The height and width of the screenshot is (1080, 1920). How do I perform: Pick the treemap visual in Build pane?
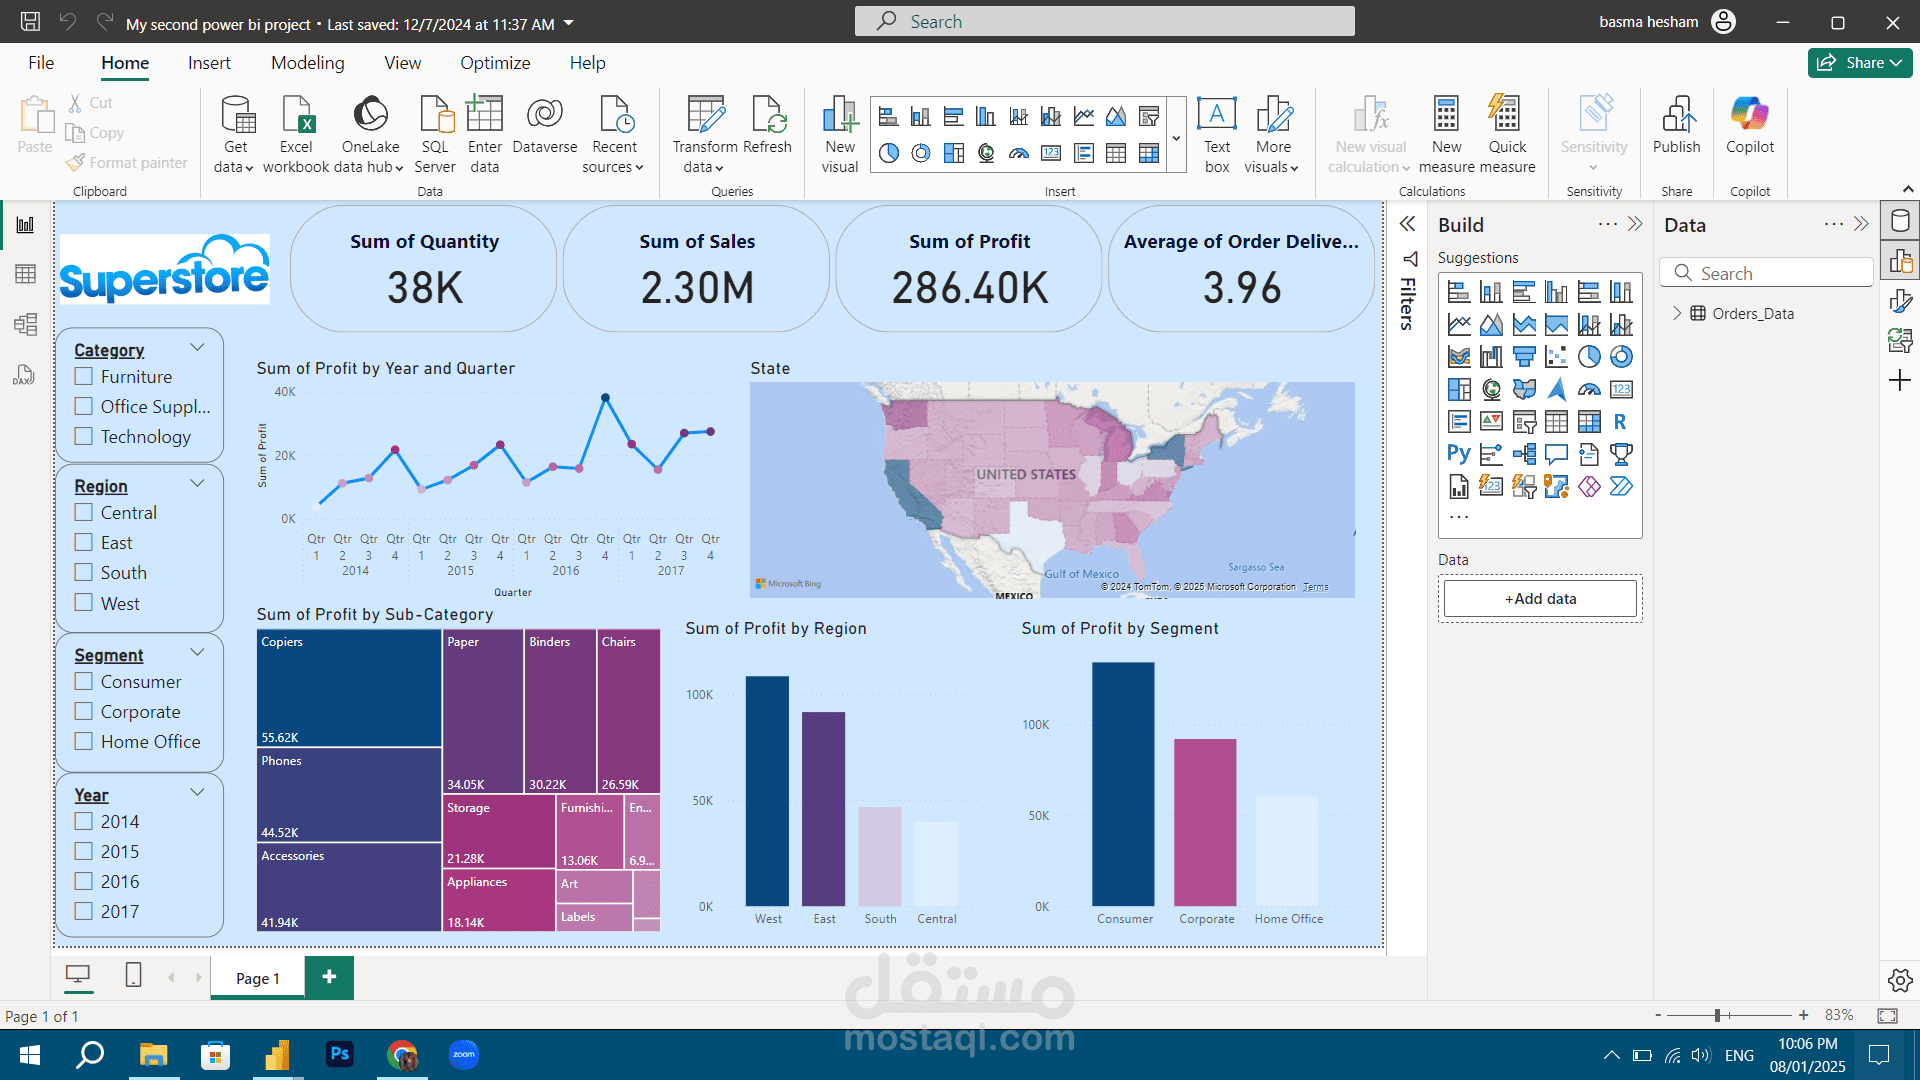(x=1459, y=389)
